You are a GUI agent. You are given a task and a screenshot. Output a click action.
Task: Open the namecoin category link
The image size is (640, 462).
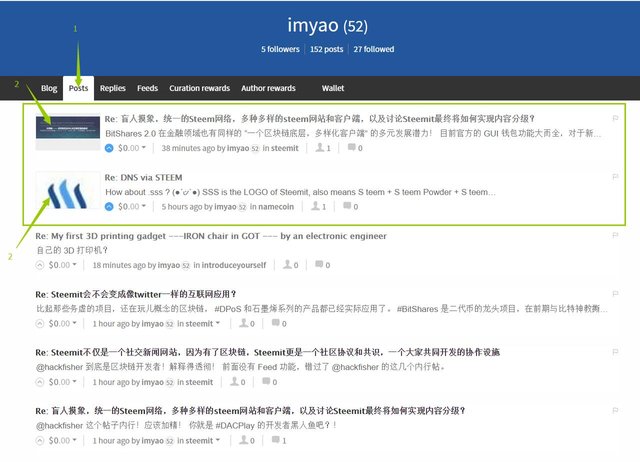click(276, 207)
